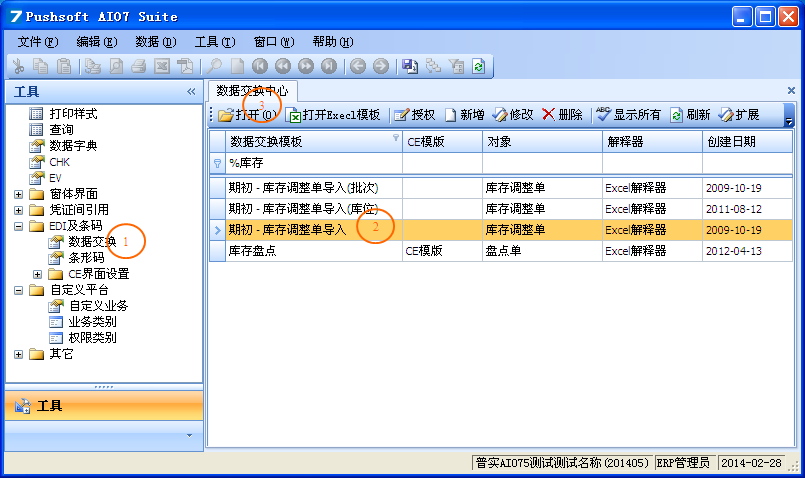
Task: Click the 打开Excel模板 toolbar button
Action: [x=334, y=115]
